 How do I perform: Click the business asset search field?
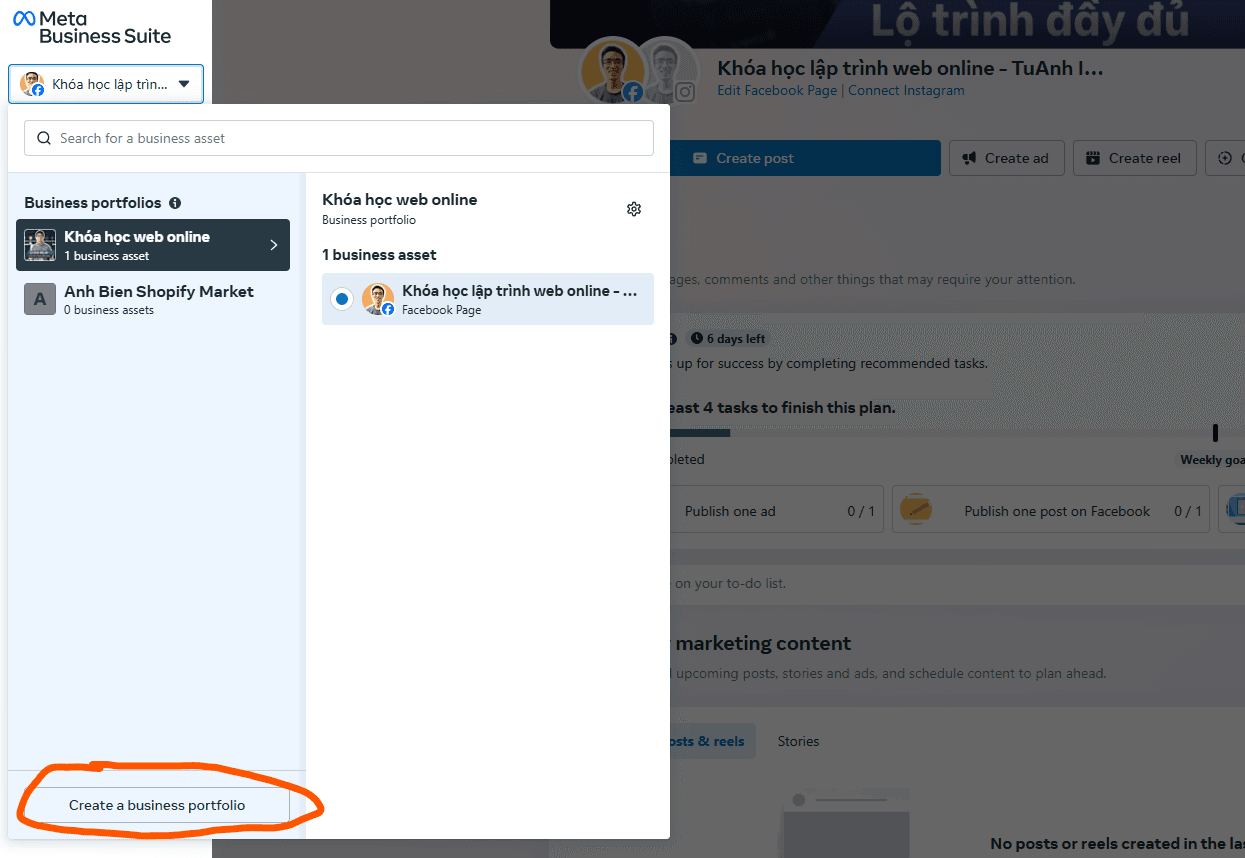point(338,137)
